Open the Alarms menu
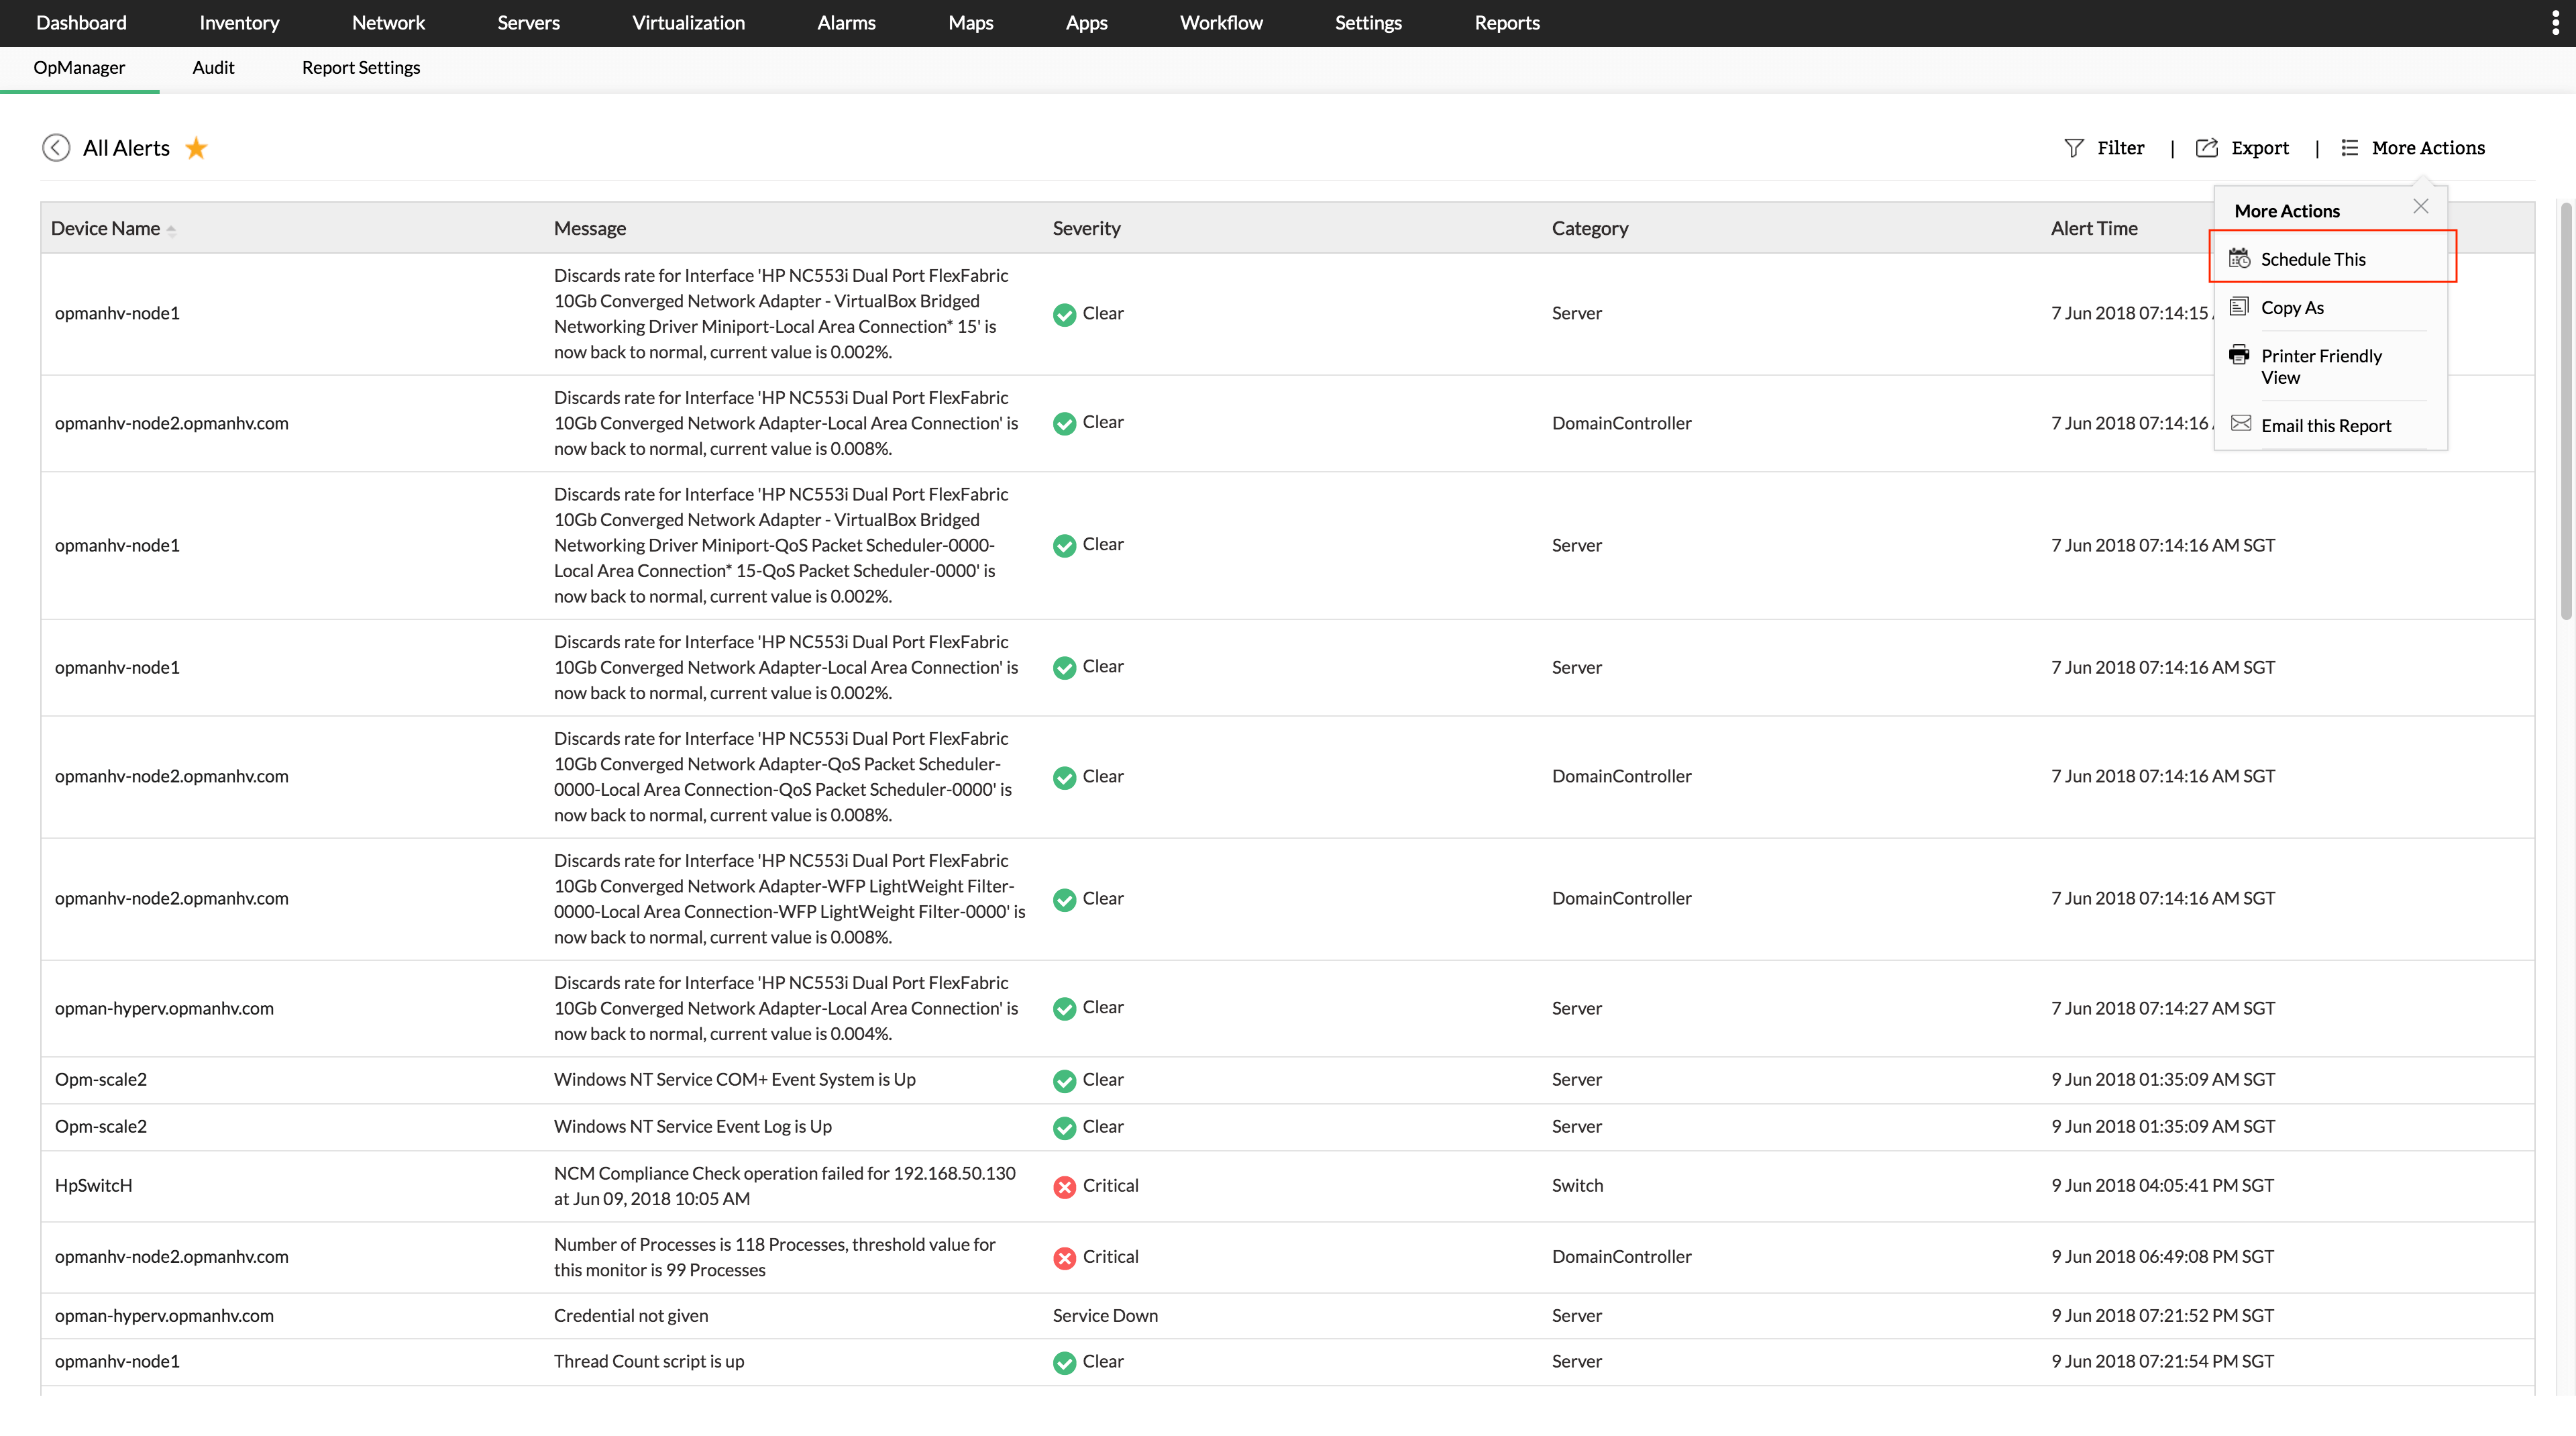The image size is (2576, 1436). 846,23
